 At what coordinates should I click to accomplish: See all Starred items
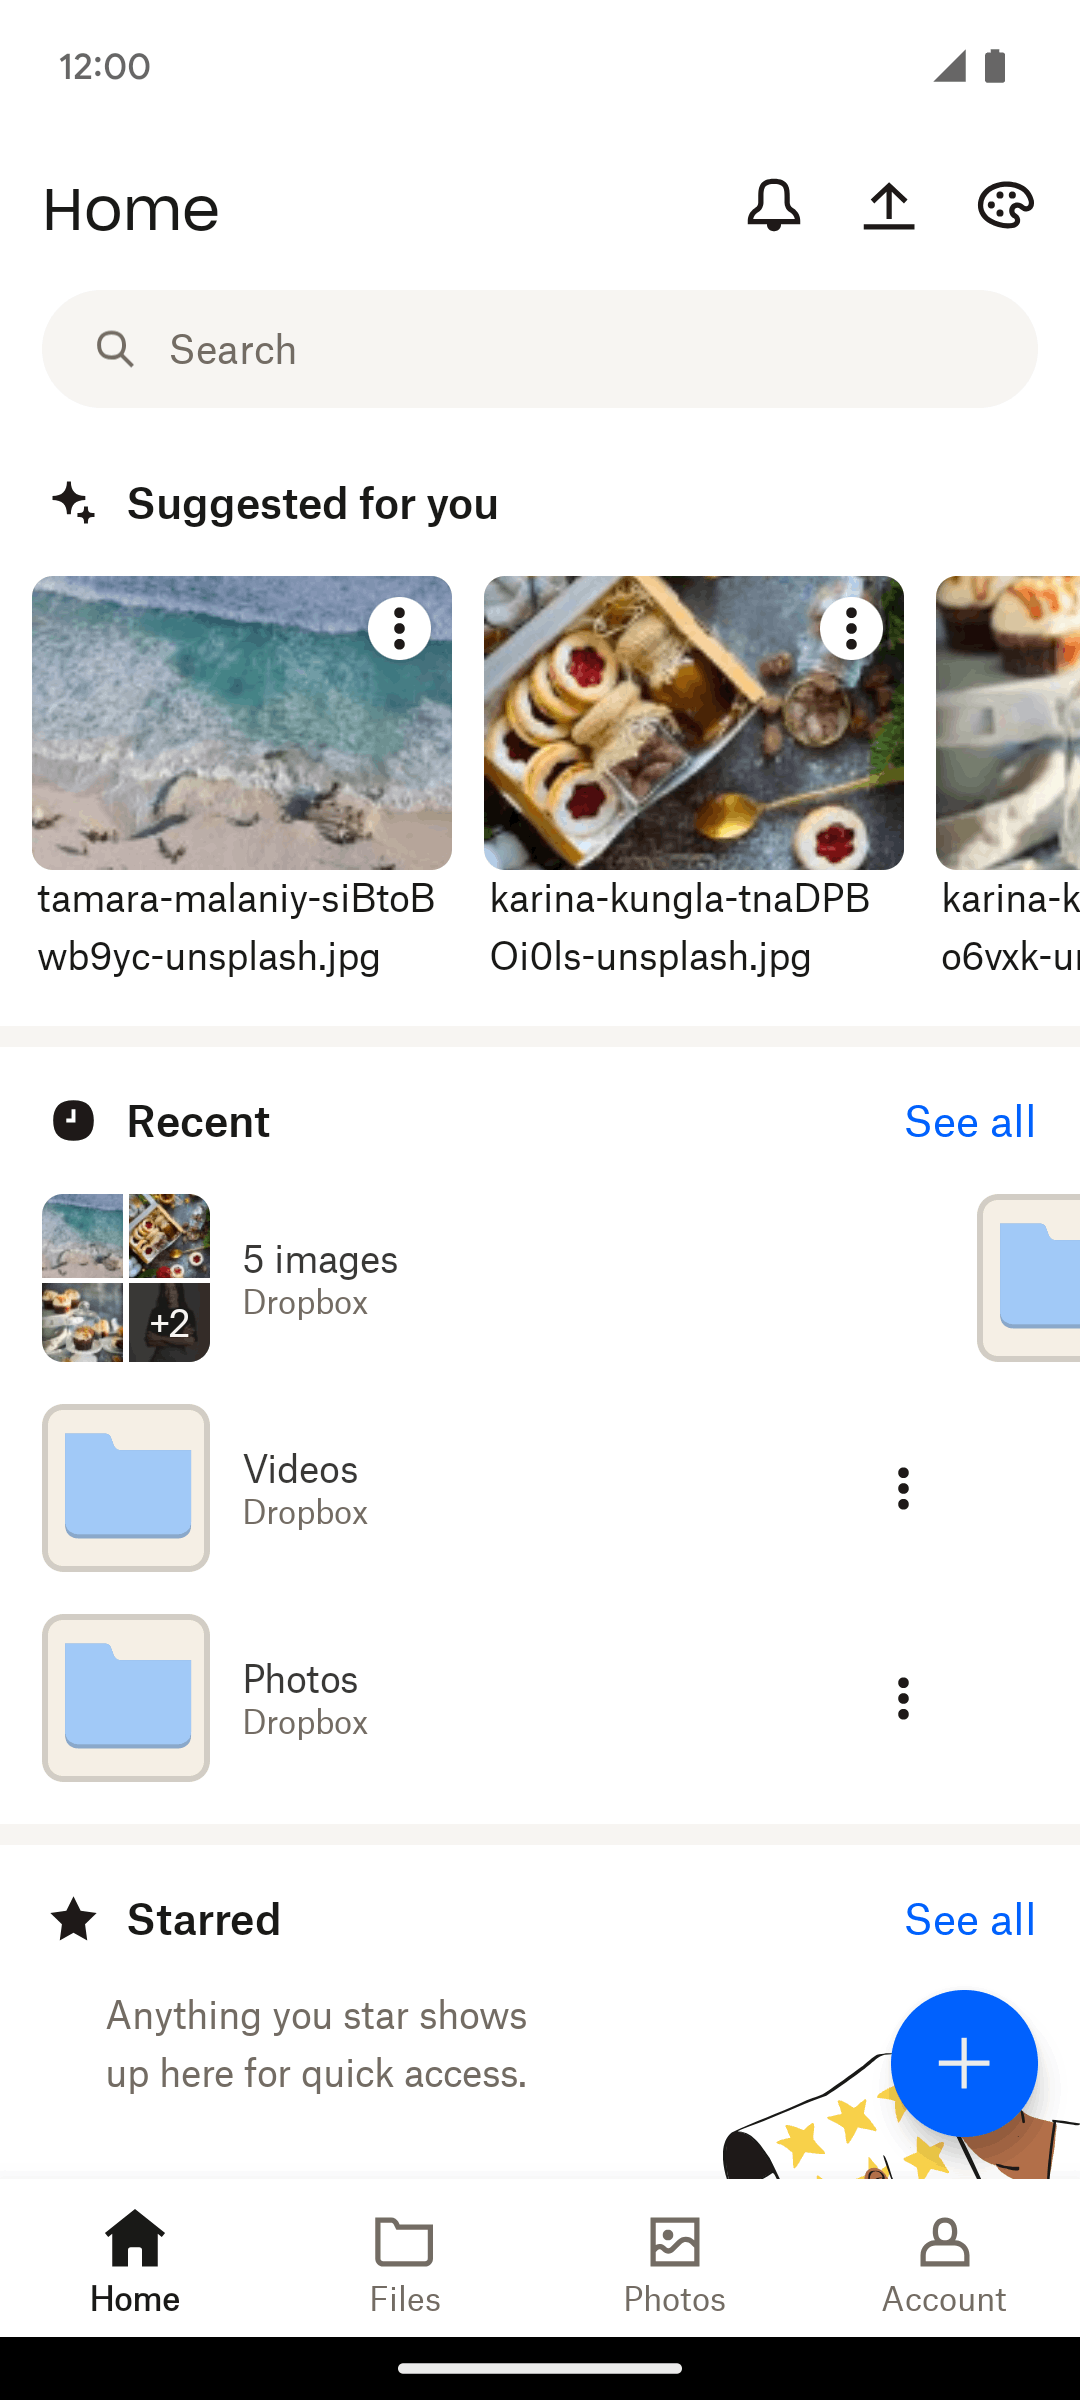coord(969,1920)
